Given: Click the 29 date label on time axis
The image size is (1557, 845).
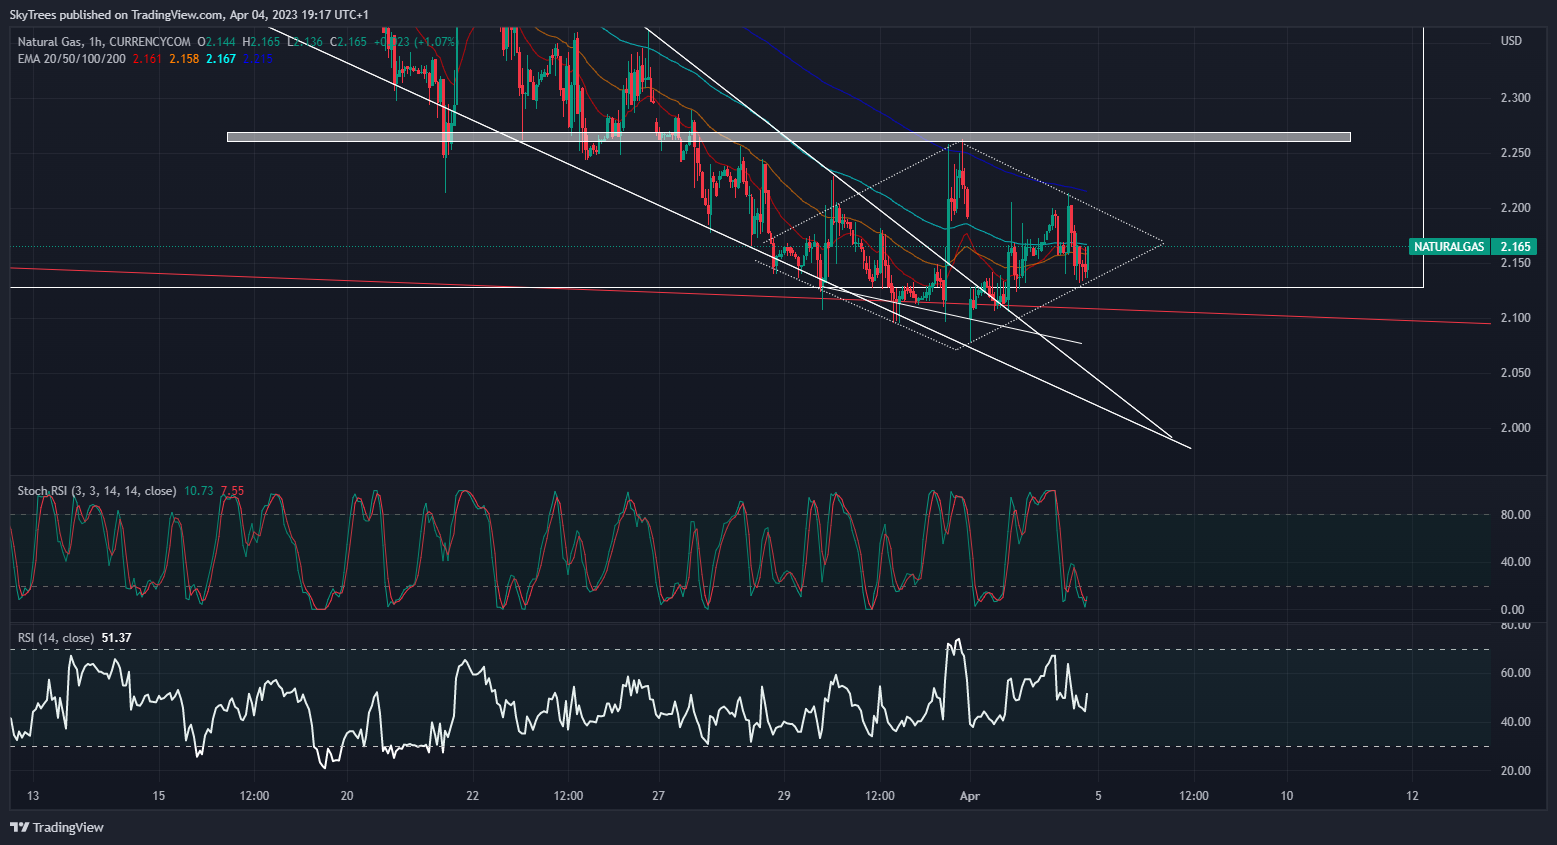Looking at the screenshot, I should point(784,796).
